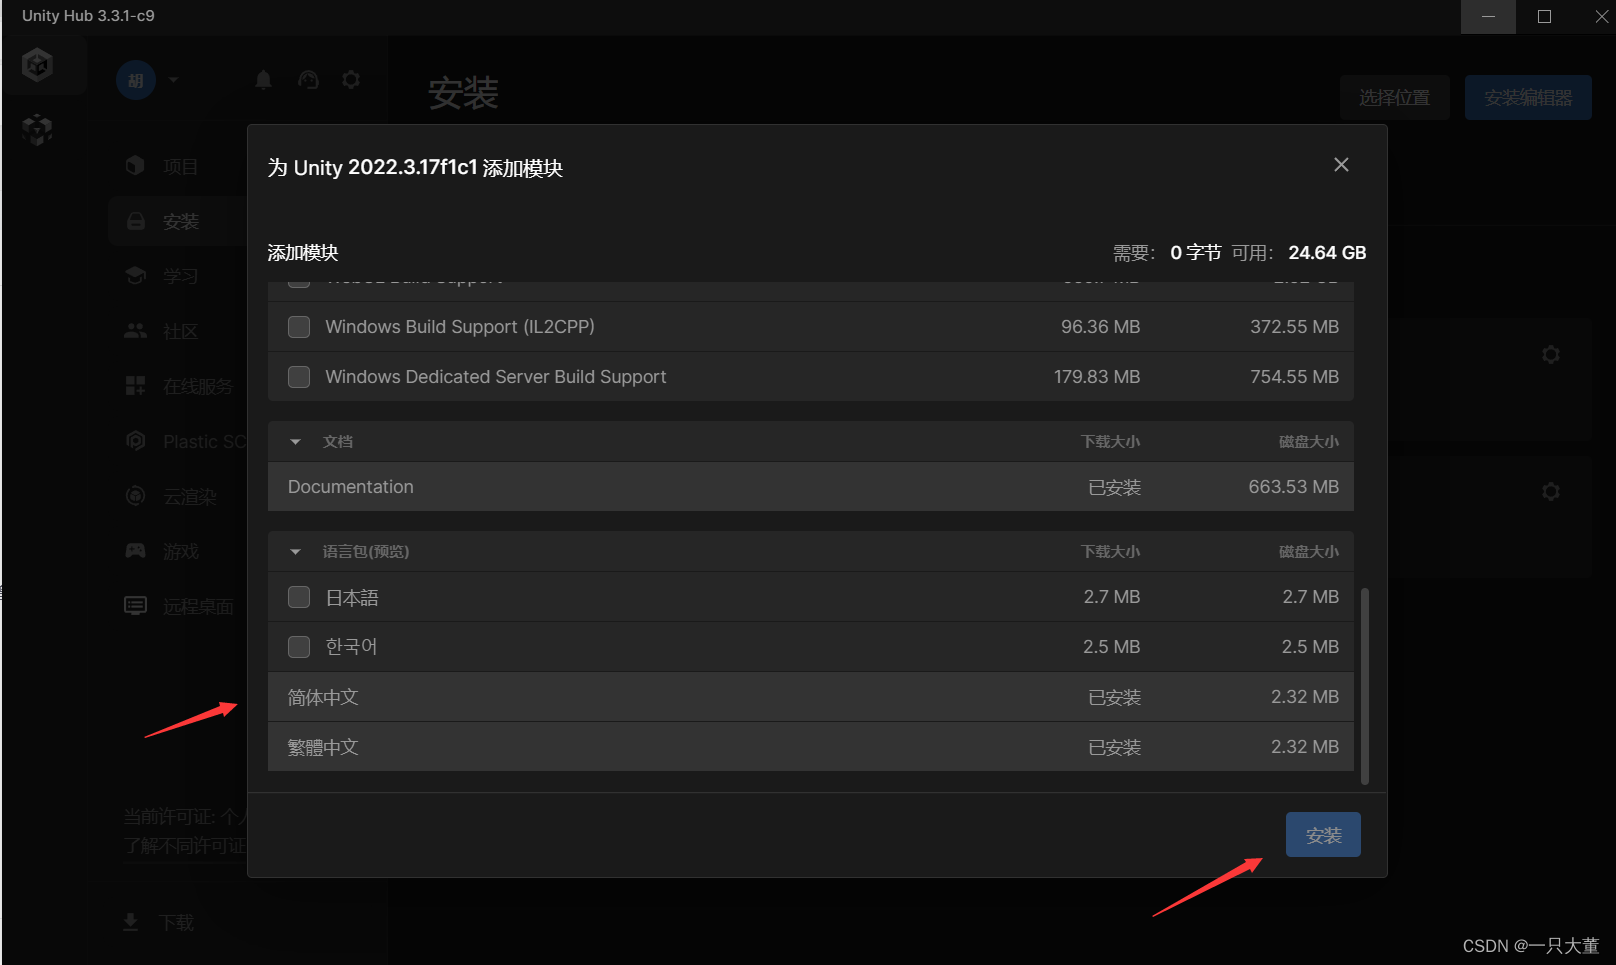Click the Plastic SCM hexagon icon
Viewport: 1616px width, 965px height.
[135, 440]
